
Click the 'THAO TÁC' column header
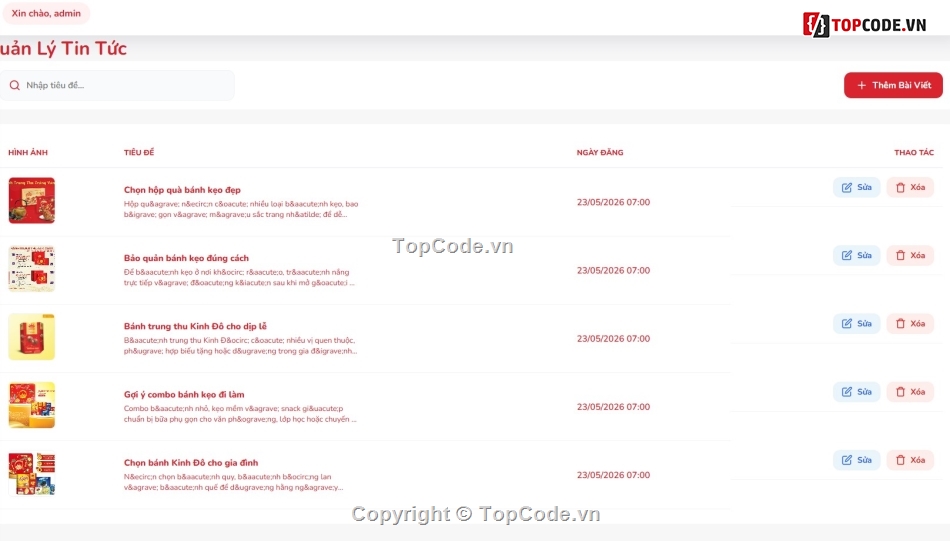pos(914,153)
